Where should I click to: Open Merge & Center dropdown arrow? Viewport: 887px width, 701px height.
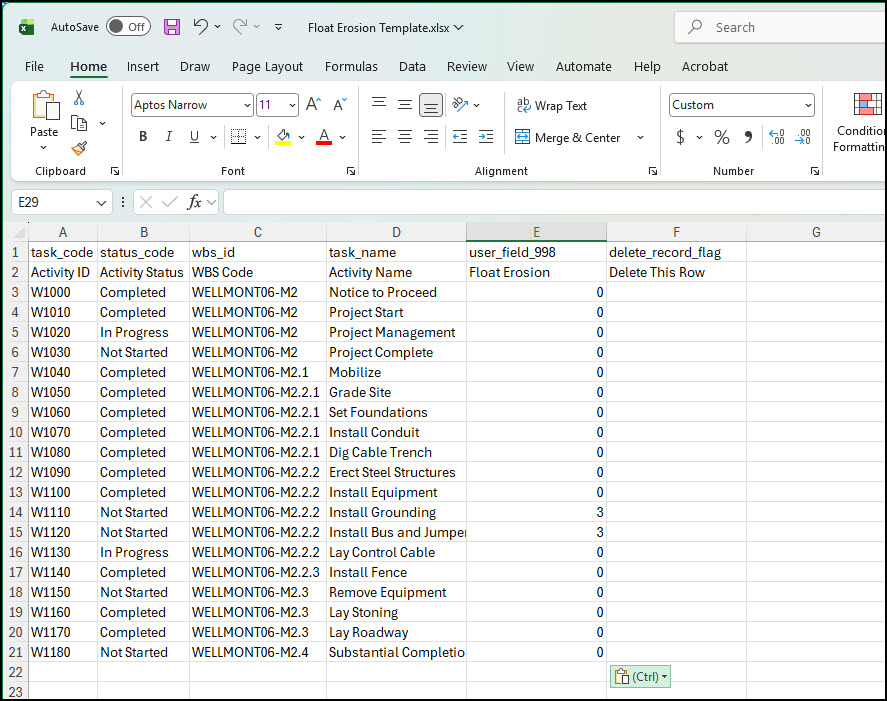pyautogui.click(x=640, y=137)
